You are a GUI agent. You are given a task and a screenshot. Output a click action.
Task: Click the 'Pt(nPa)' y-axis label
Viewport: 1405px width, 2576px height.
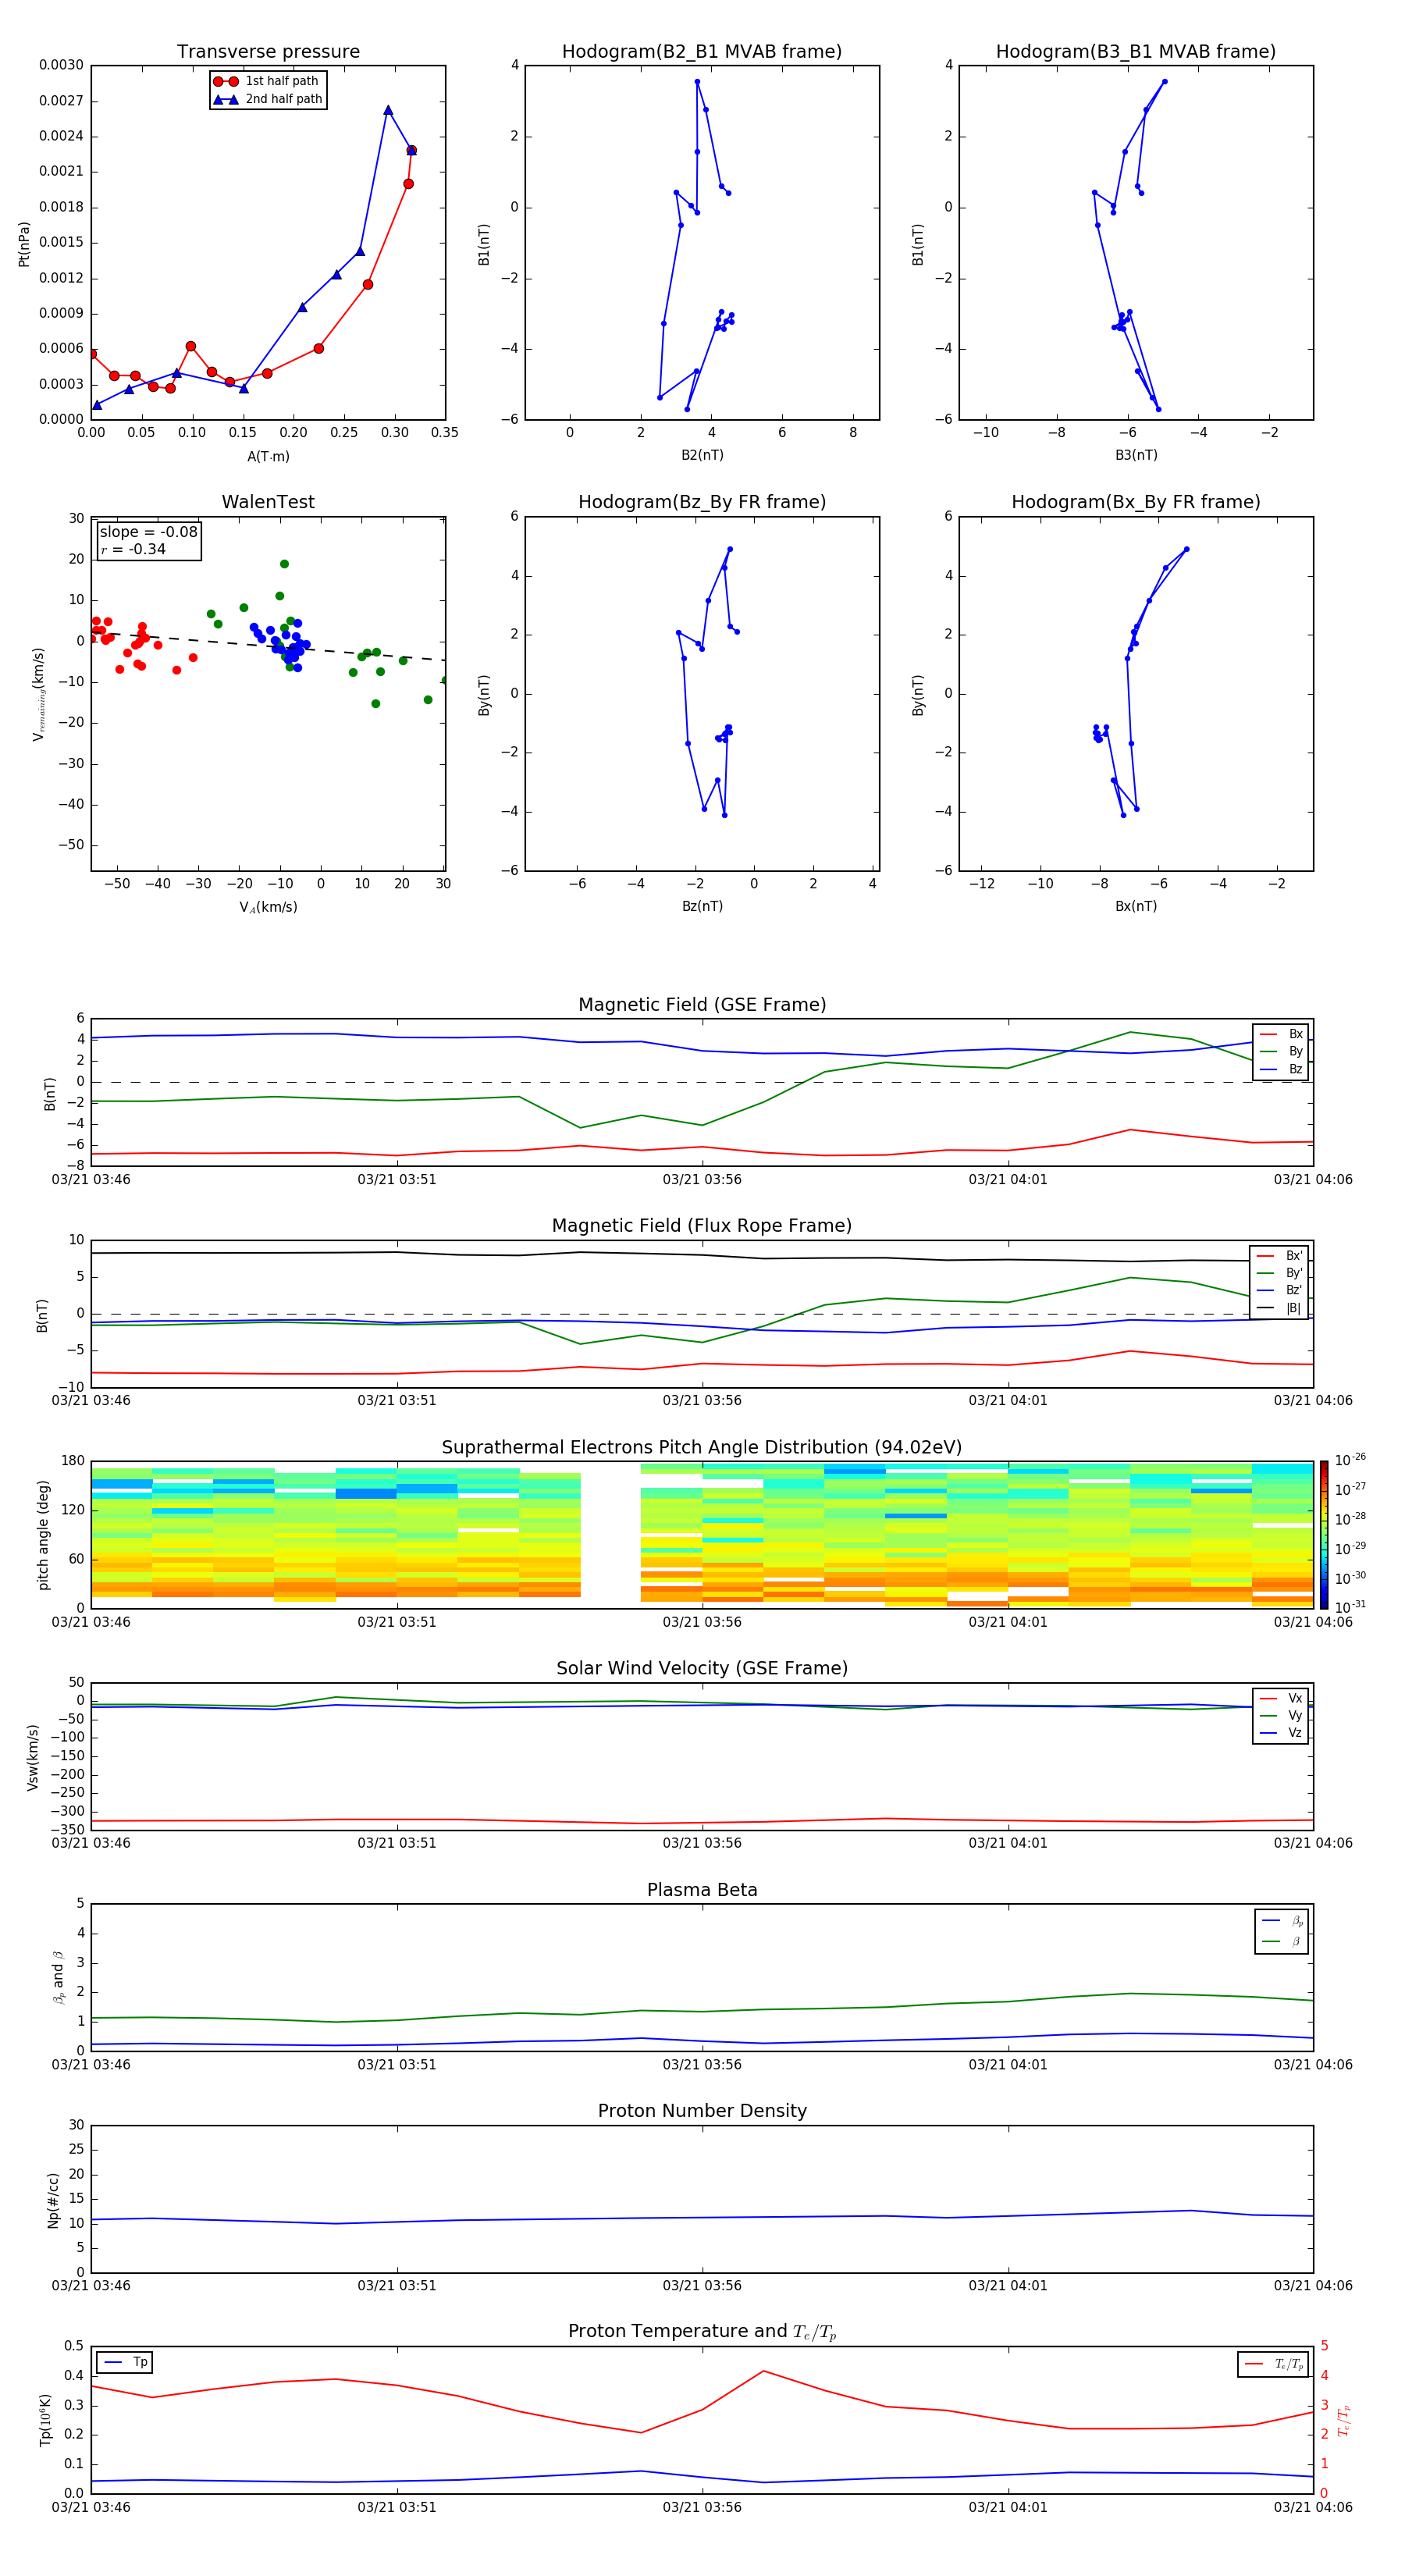[24, 244]
